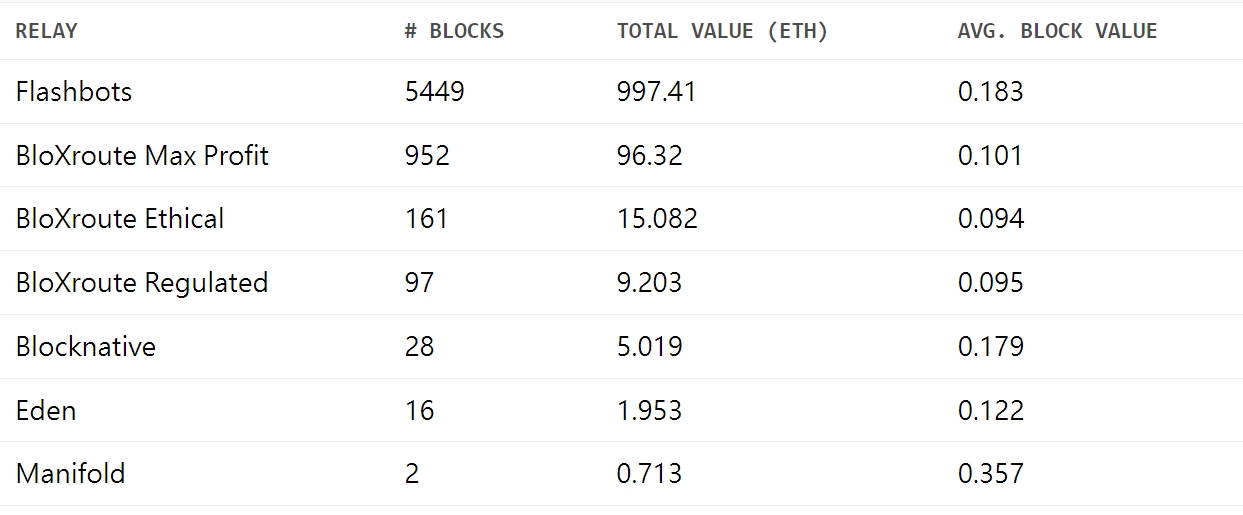The image size is (1243, 515).
Task: Click the 15.082 total value cell
Action: tap(657, 219)
